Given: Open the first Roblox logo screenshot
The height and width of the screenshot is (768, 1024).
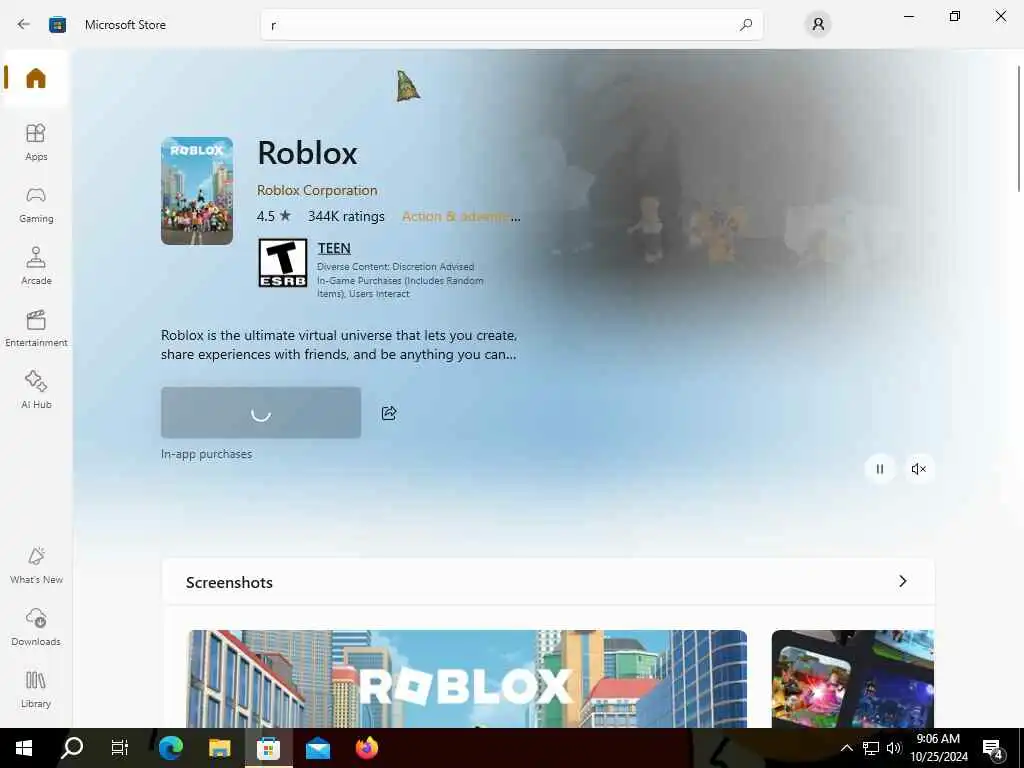Looking at the screenshot, I should tap(466, 679).
